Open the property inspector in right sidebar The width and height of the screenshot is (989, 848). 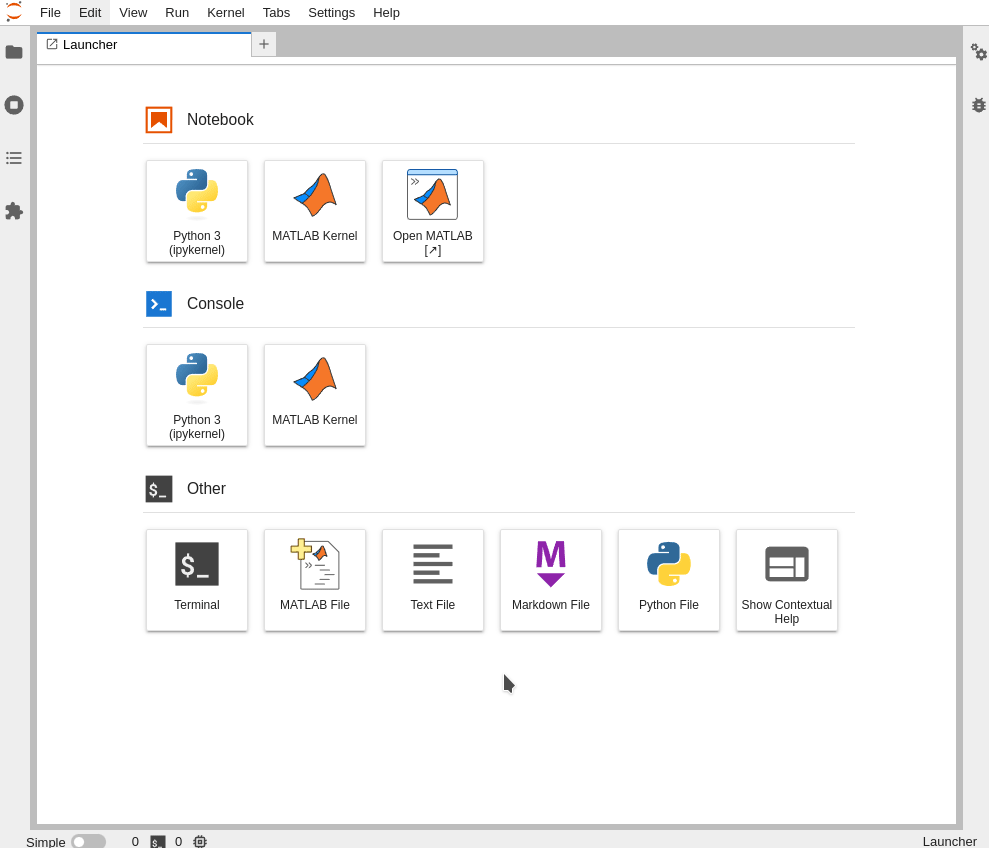click(977, 52)
